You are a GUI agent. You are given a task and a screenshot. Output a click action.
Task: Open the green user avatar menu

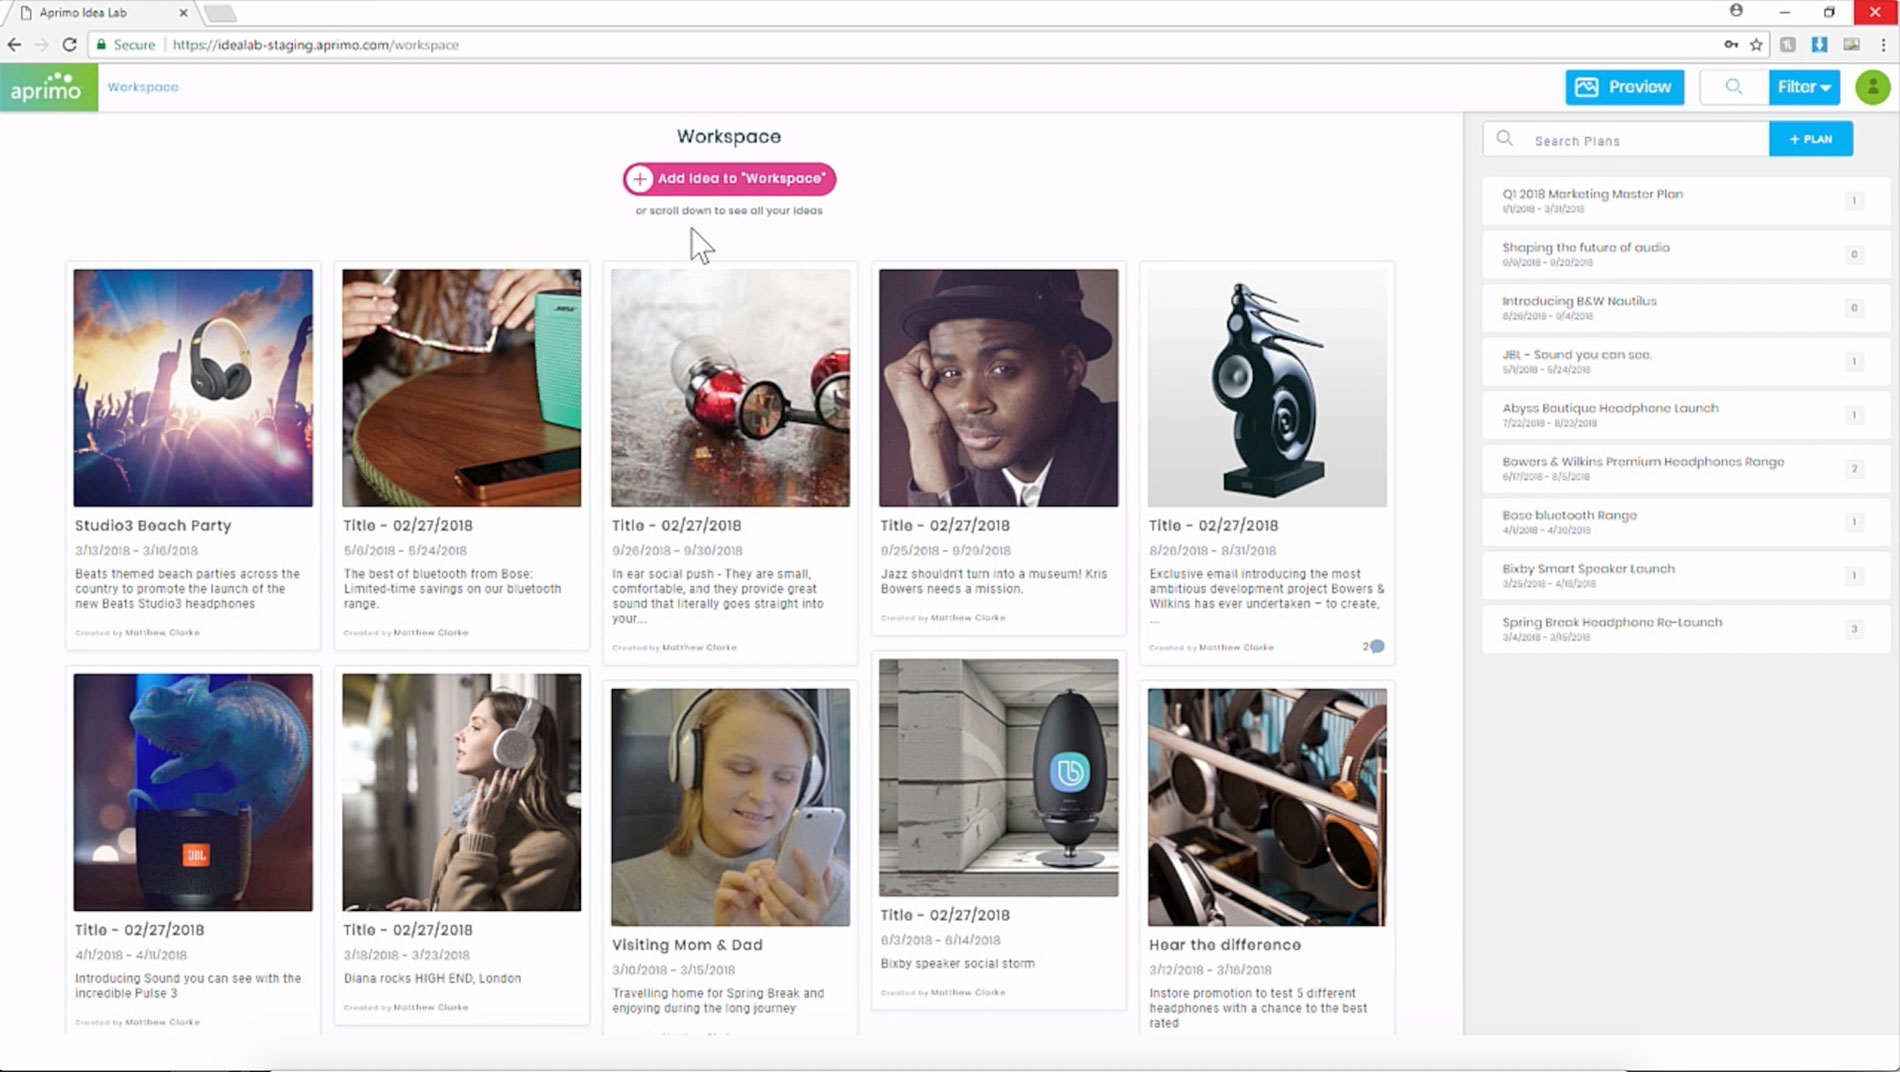coord(1872,87)
